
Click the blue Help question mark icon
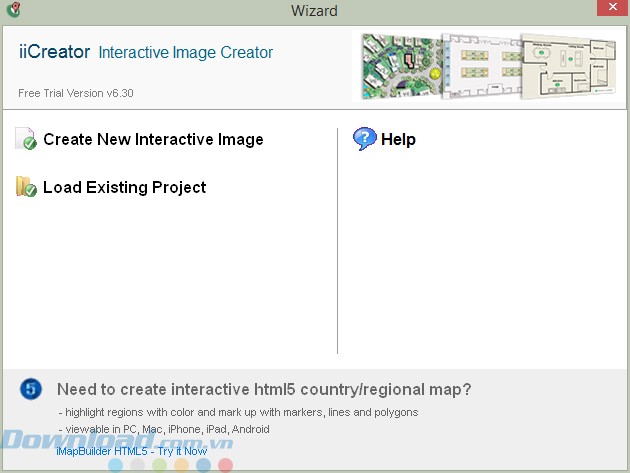(x=365, y=139)
